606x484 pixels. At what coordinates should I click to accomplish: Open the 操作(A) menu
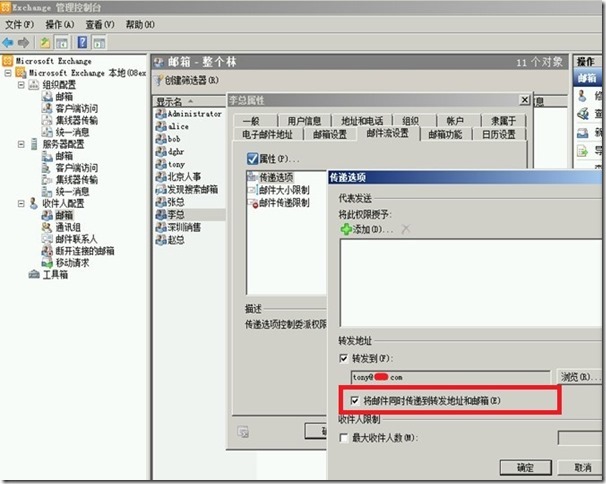(60, 25)
